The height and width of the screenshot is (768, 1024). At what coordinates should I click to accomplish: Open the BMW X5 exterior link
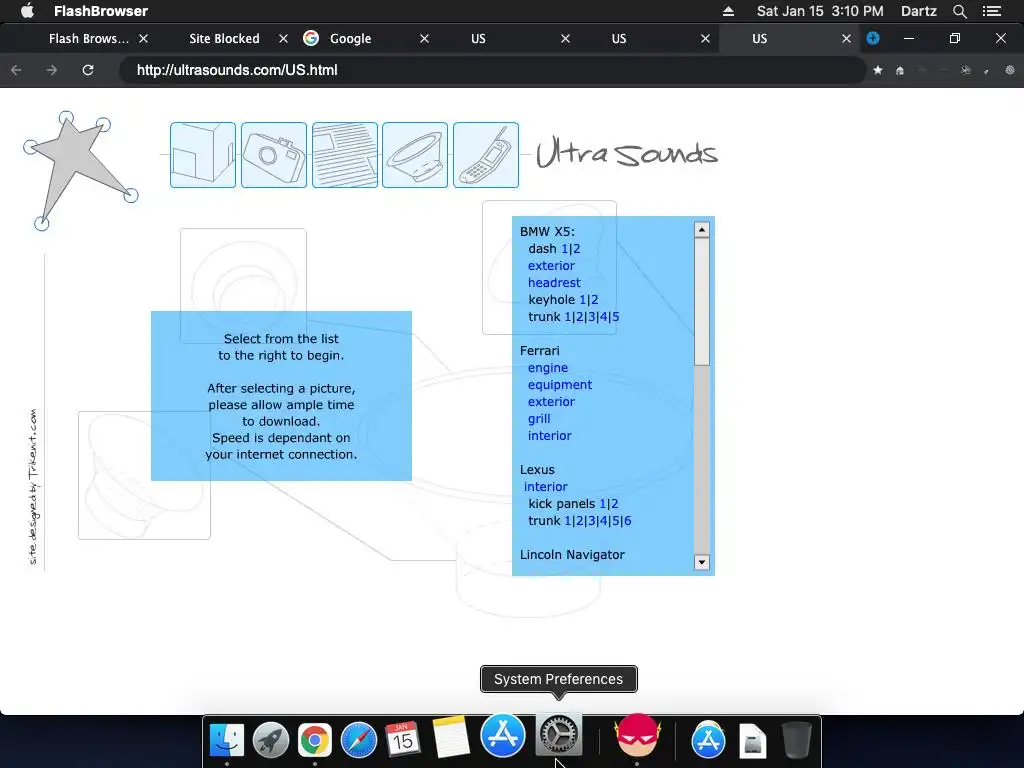pos(551,266)
